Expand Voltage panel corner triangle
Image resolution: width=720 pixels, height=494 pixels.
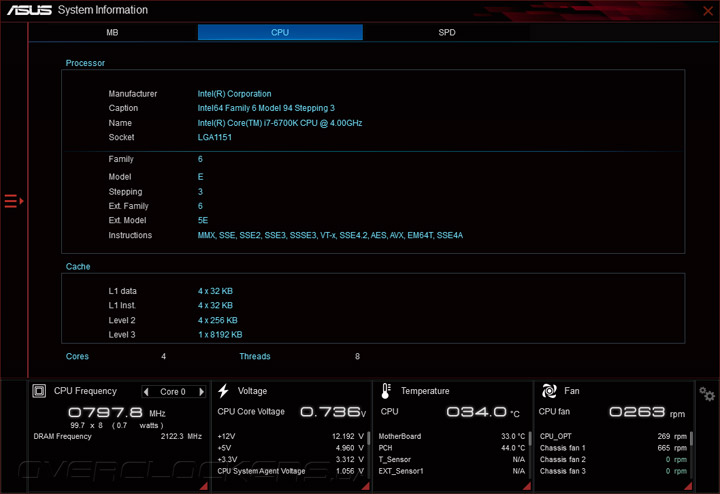366,486
